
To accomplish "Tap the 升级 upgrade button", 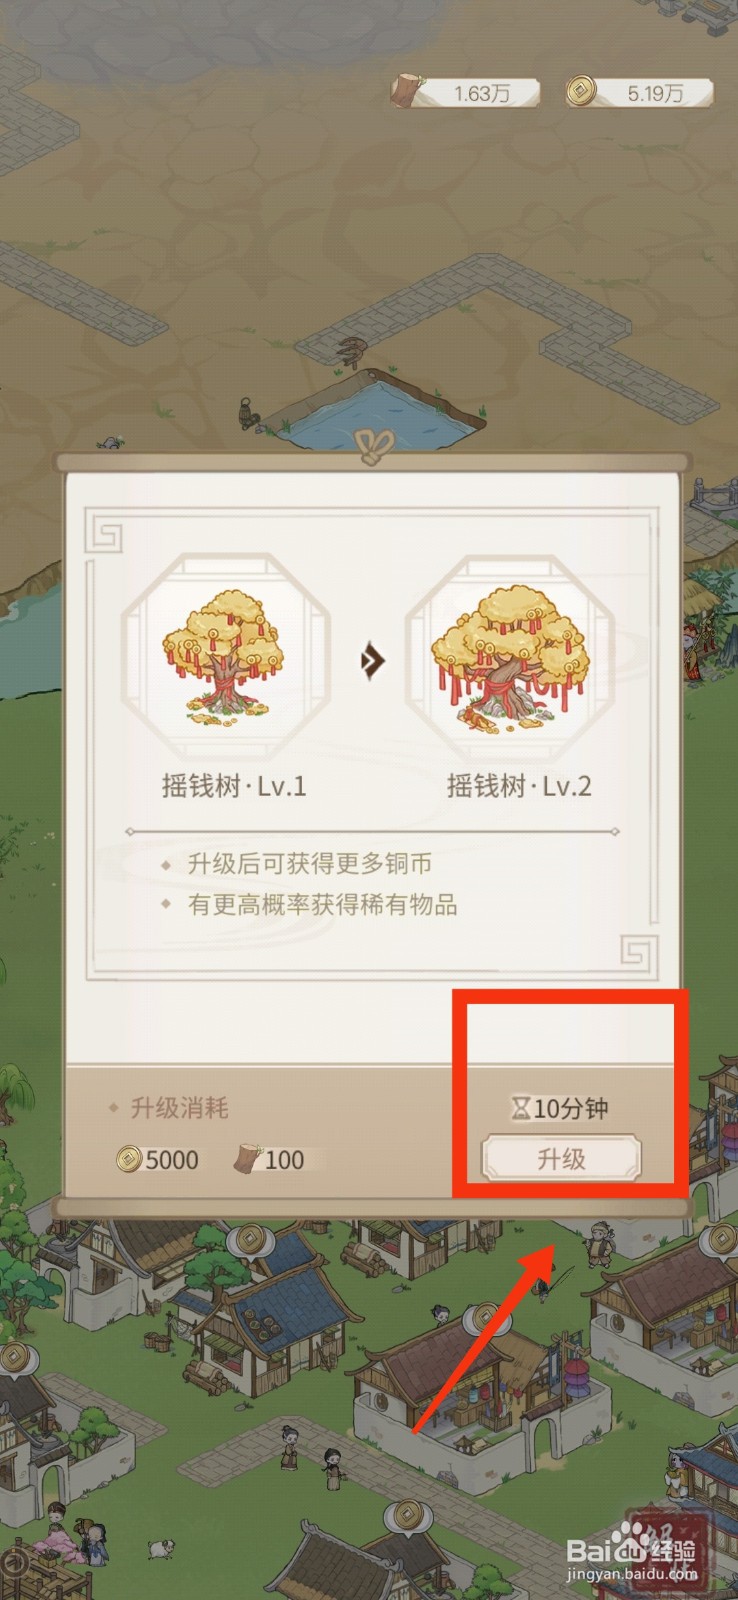I will 561,1159.
